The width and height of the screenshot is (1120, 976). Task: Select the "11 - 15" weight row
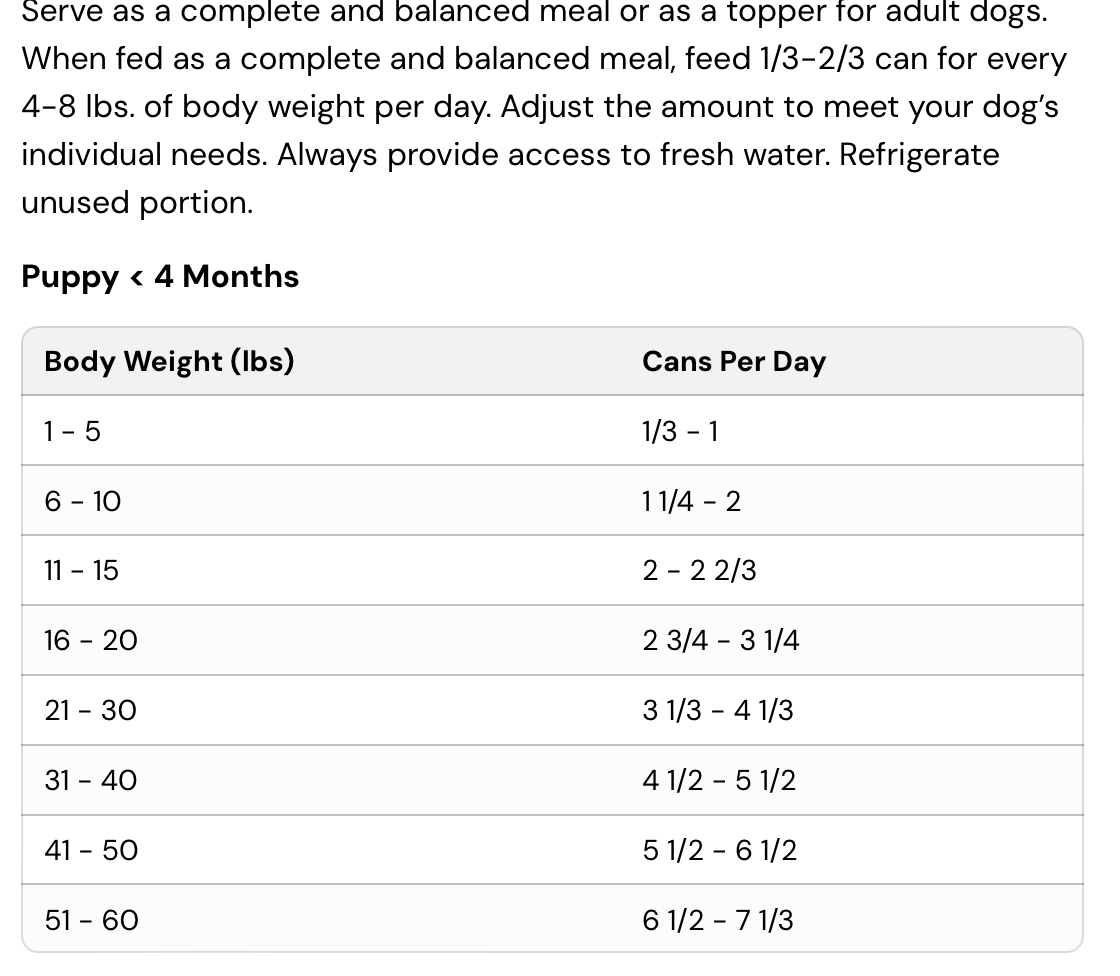pos(81,571)
